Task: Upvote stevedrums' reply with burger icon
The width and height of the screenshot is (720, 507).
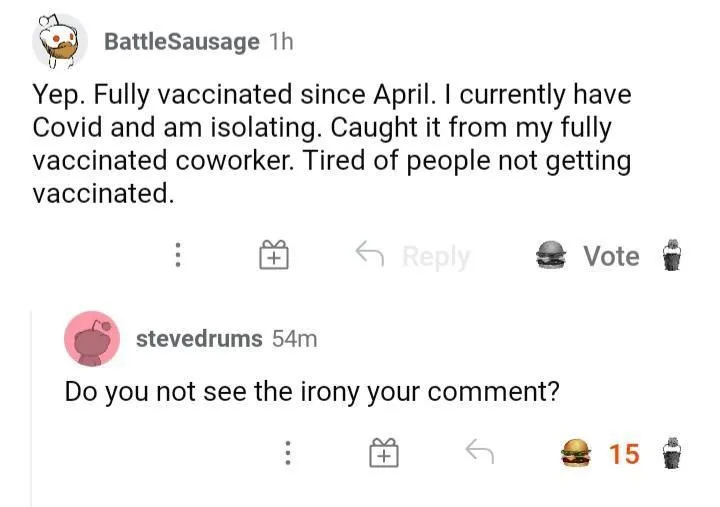Action: click(x=574, y=454)
